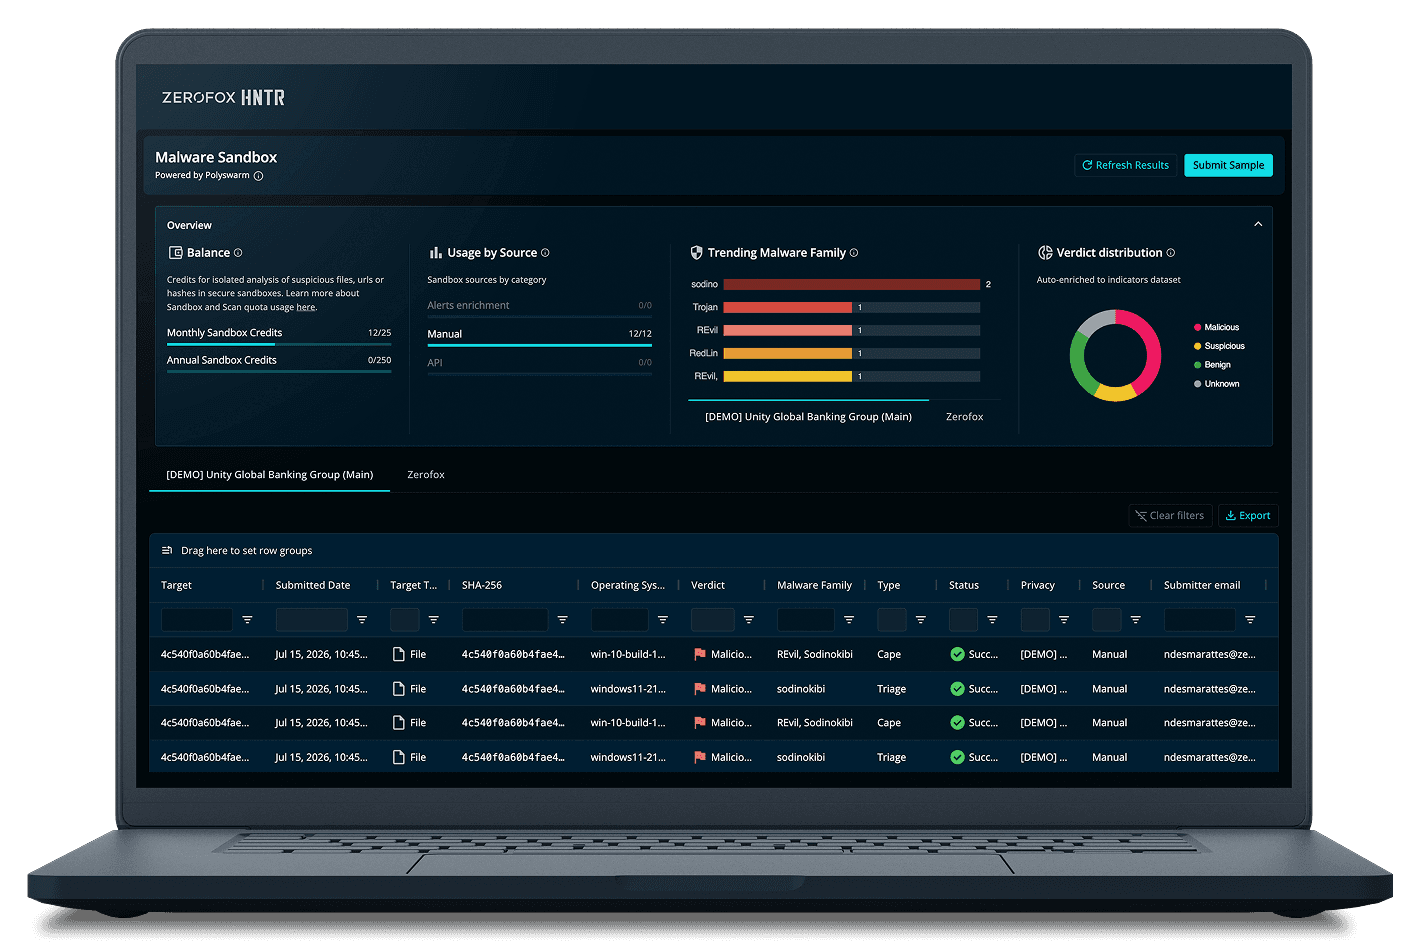
Task: Click info icon beside Trending Malware Family
Action: point(854,253)
